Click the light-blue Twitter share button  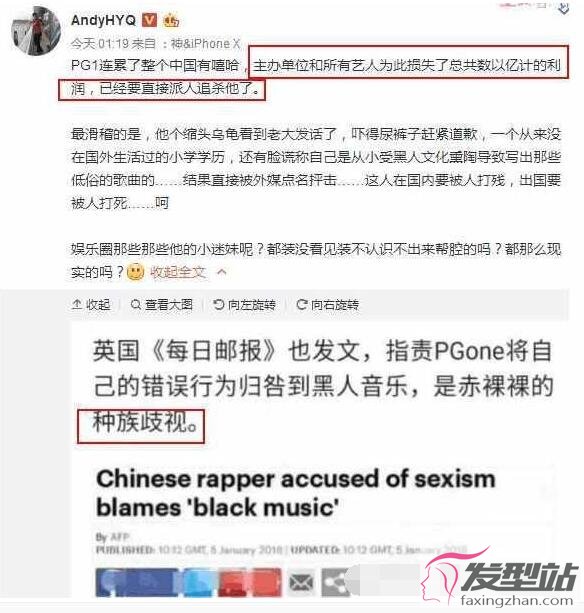tap(199, 583)
